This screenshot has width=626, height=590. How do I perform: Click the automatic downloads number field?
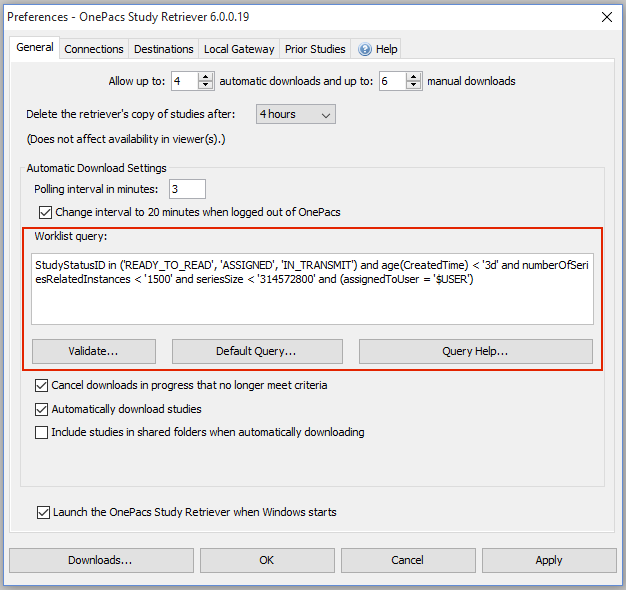tap(185, 81)
